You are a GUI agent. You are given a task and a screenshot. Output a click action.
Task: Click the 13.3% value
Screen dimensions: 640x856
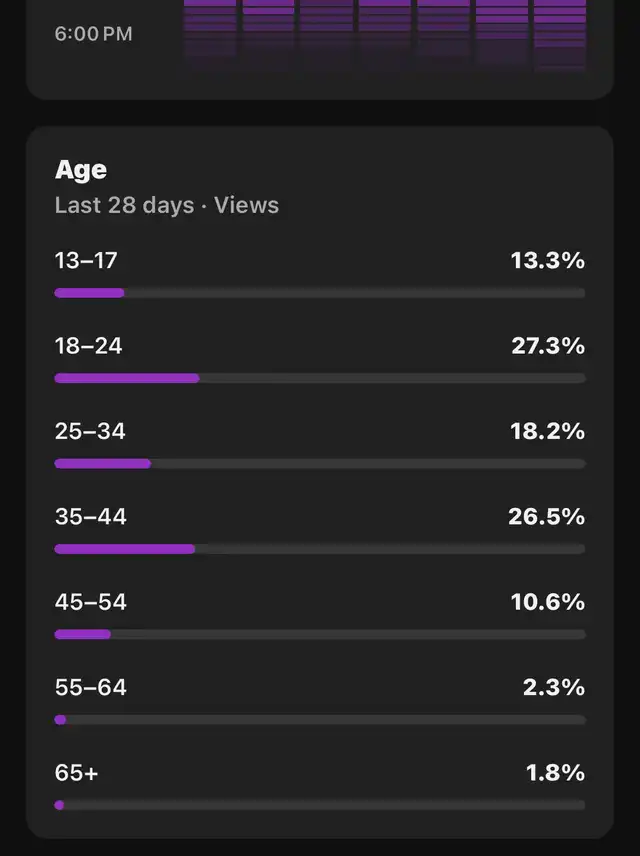point(547,261)
